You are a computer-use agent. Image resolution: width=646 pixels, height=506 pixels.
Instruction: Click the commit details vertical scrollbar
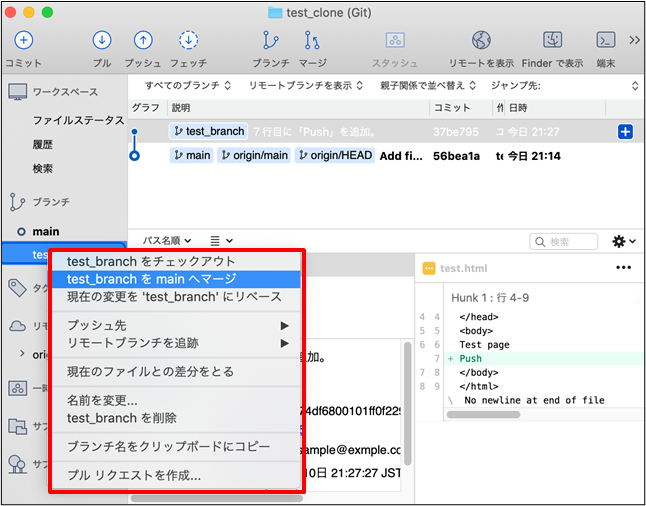[407, 403]
